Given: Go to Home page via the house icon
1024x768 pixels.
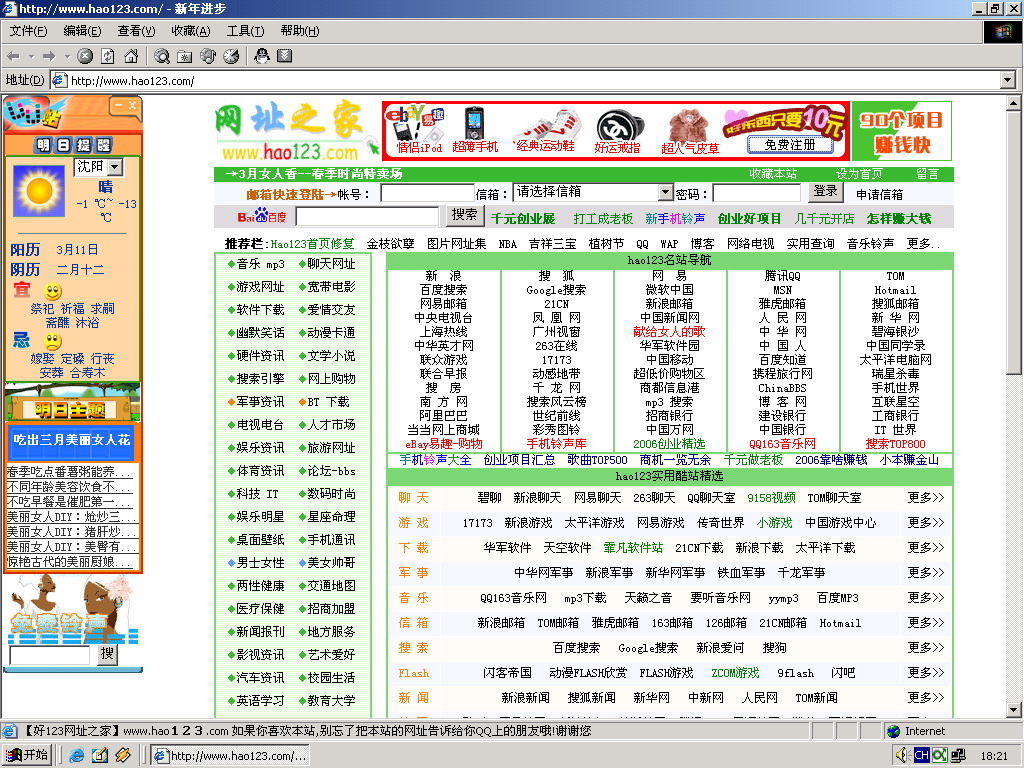Looking at the screenshot, I should [131, 57].
